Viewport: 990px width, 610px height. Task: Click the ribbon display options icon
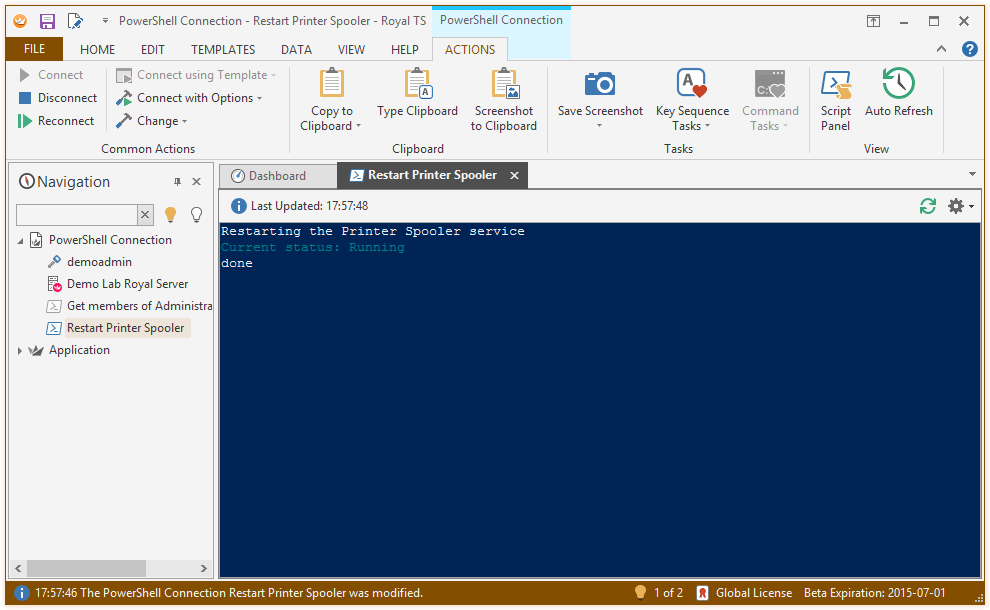(x=873, y=21)
